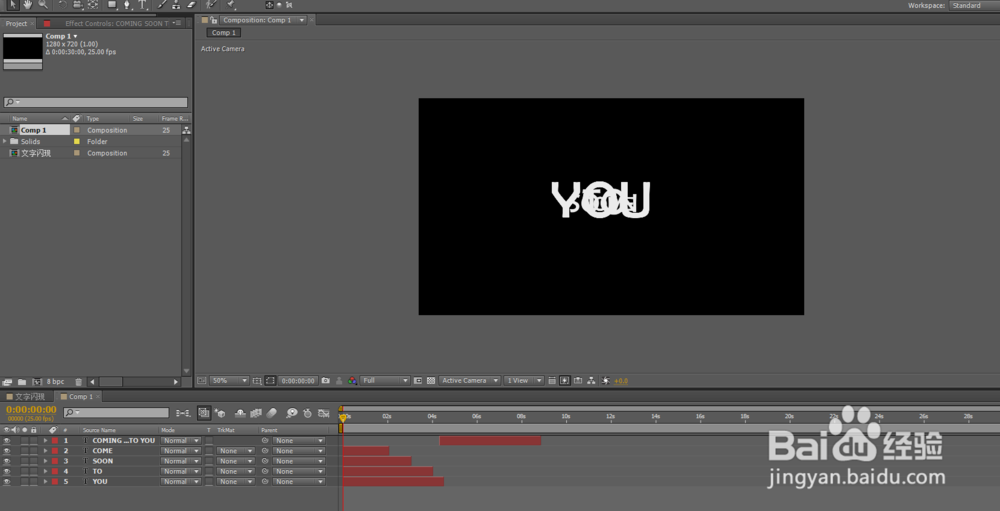This screenshot has width=1000, height=511.
Task: Toggle Auto-keyframe stopwatch in timeline
Action: [307, 413]
